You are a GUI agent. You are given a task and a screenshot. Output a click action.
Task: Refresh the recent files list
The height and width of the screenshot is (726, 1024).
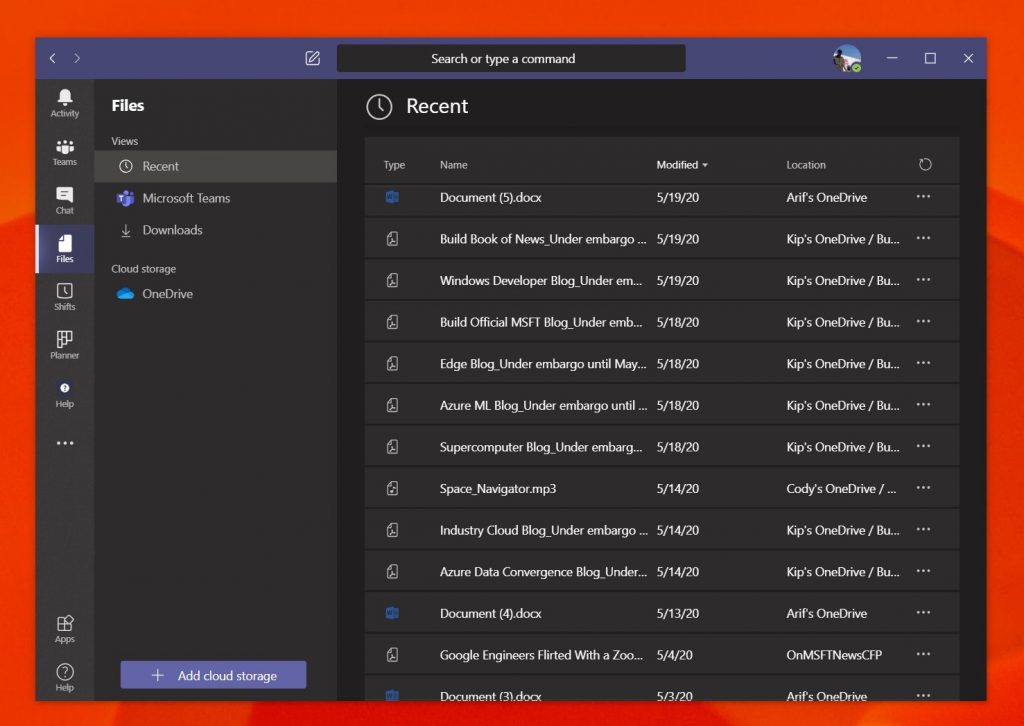[925, 165]
